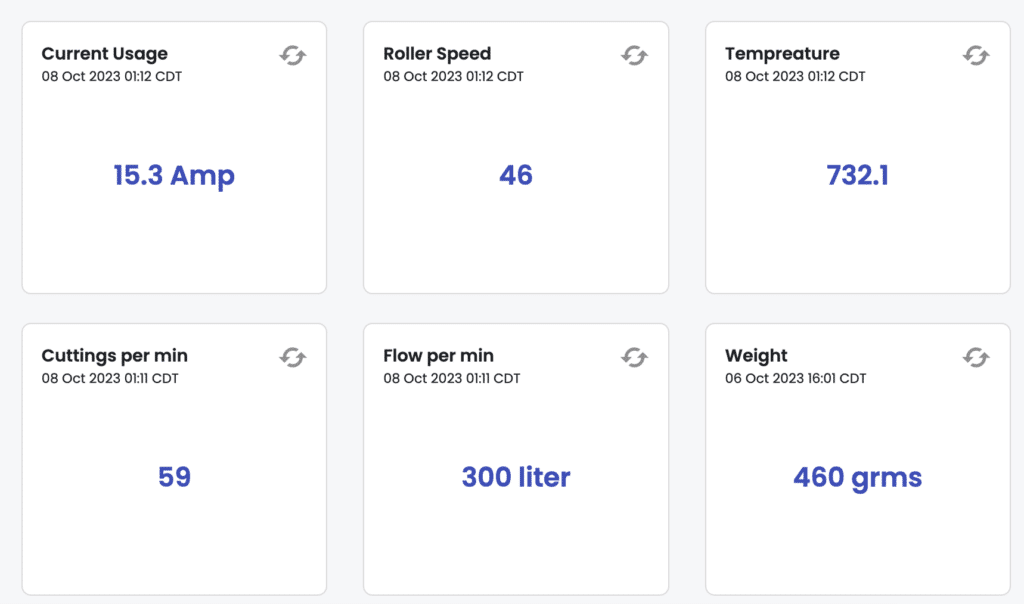Select the Cuttings per min title
Screen dimensions: 1024x604
tap(114, 356)
